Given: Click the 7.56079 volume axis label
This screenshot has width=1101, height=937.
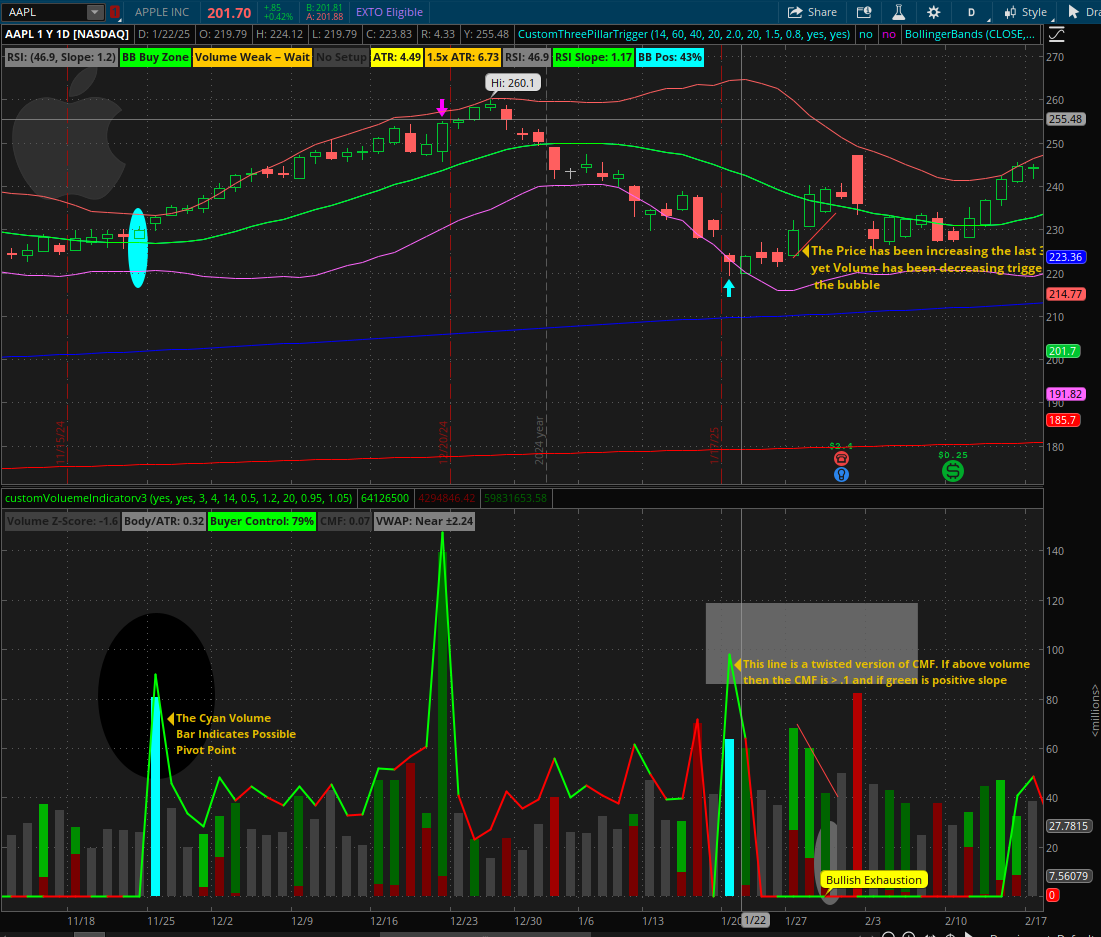Looking at the screenshot, I should [1068, 876].
